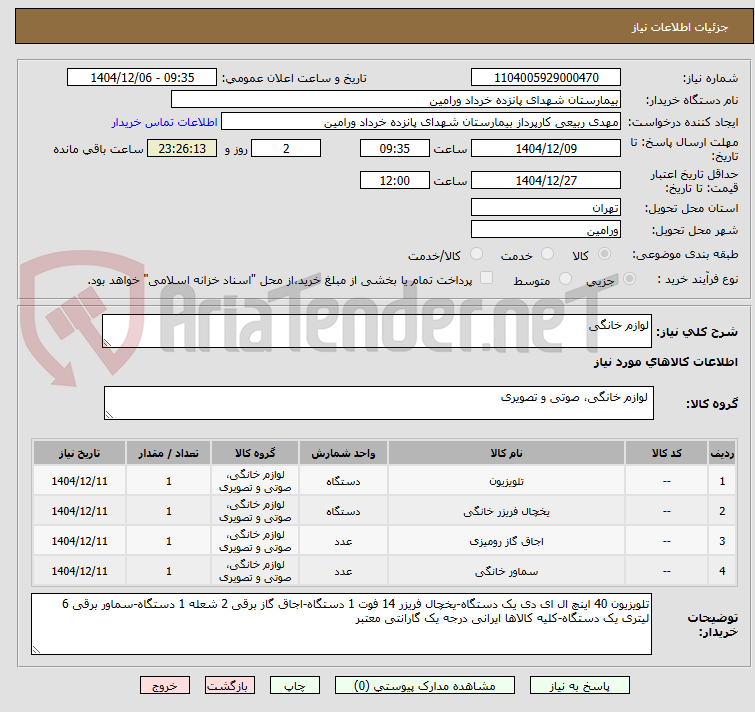The image size is (755, 712).
Task: Click the نام کالا column header
Action: pyautogui.click(x=506, y=453)
